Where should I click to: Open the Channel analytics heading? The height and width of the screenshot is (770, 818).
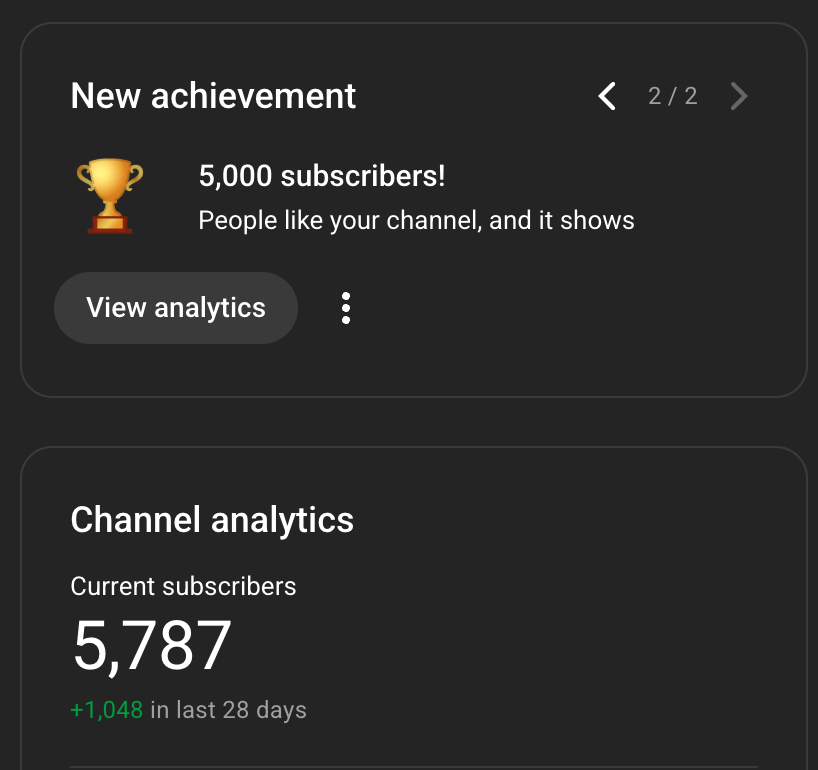click(212, 520)
